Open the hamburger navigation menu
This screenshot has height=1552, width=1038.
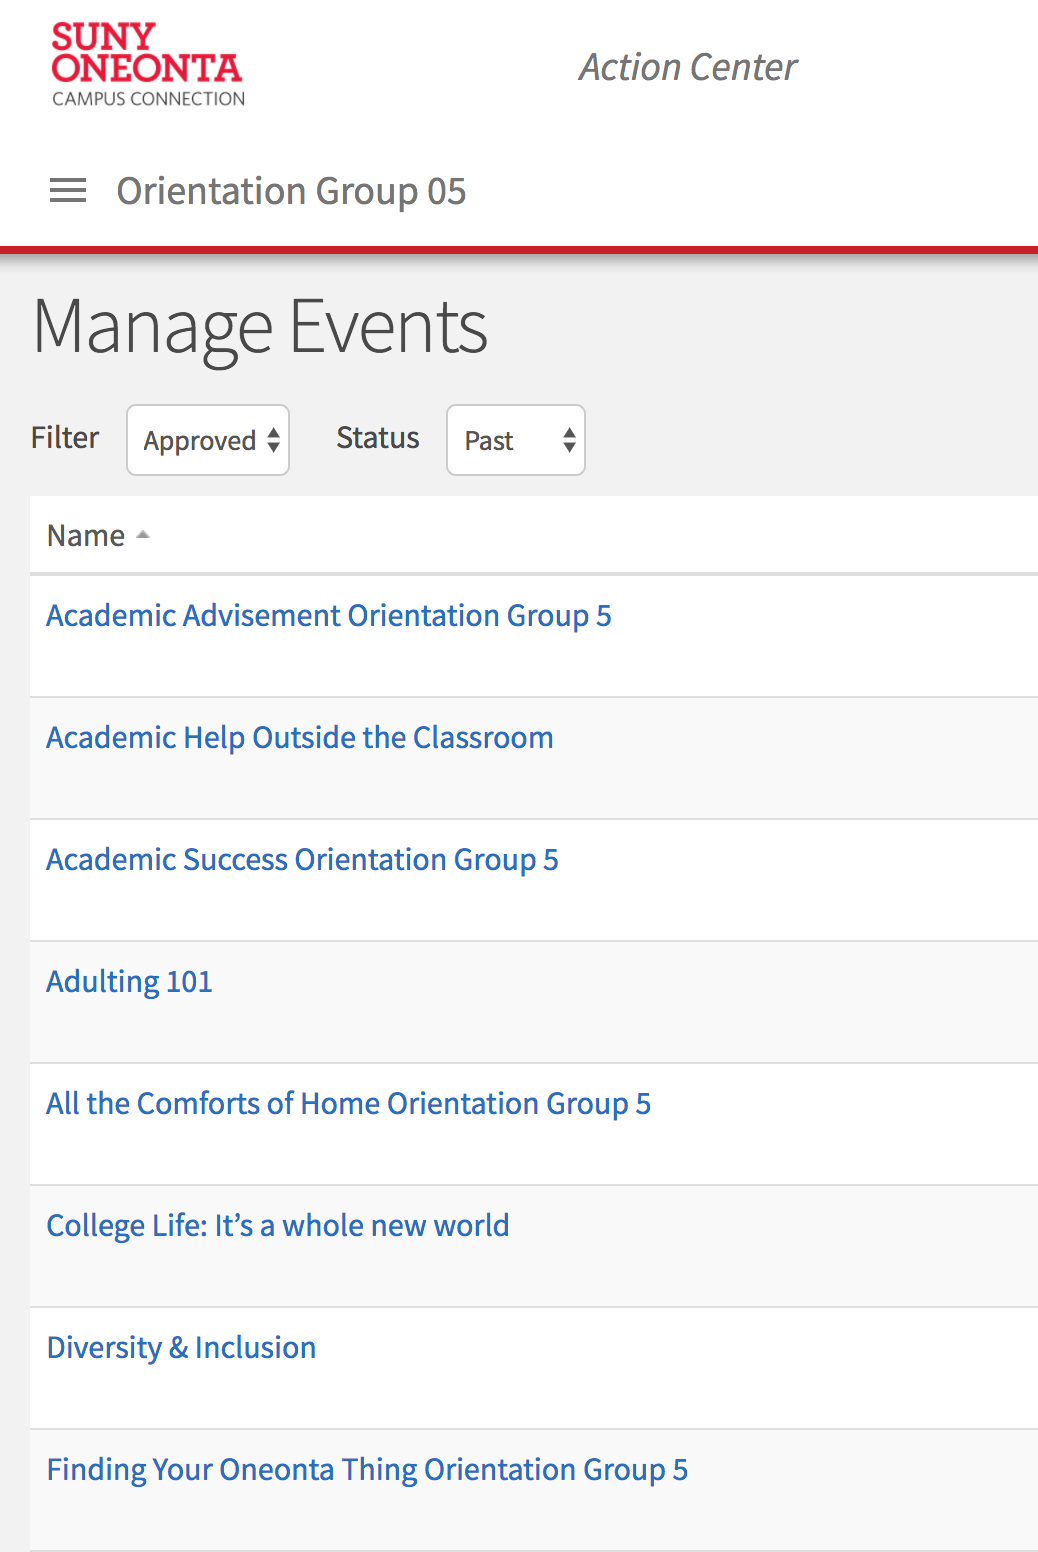click(68, 190)
